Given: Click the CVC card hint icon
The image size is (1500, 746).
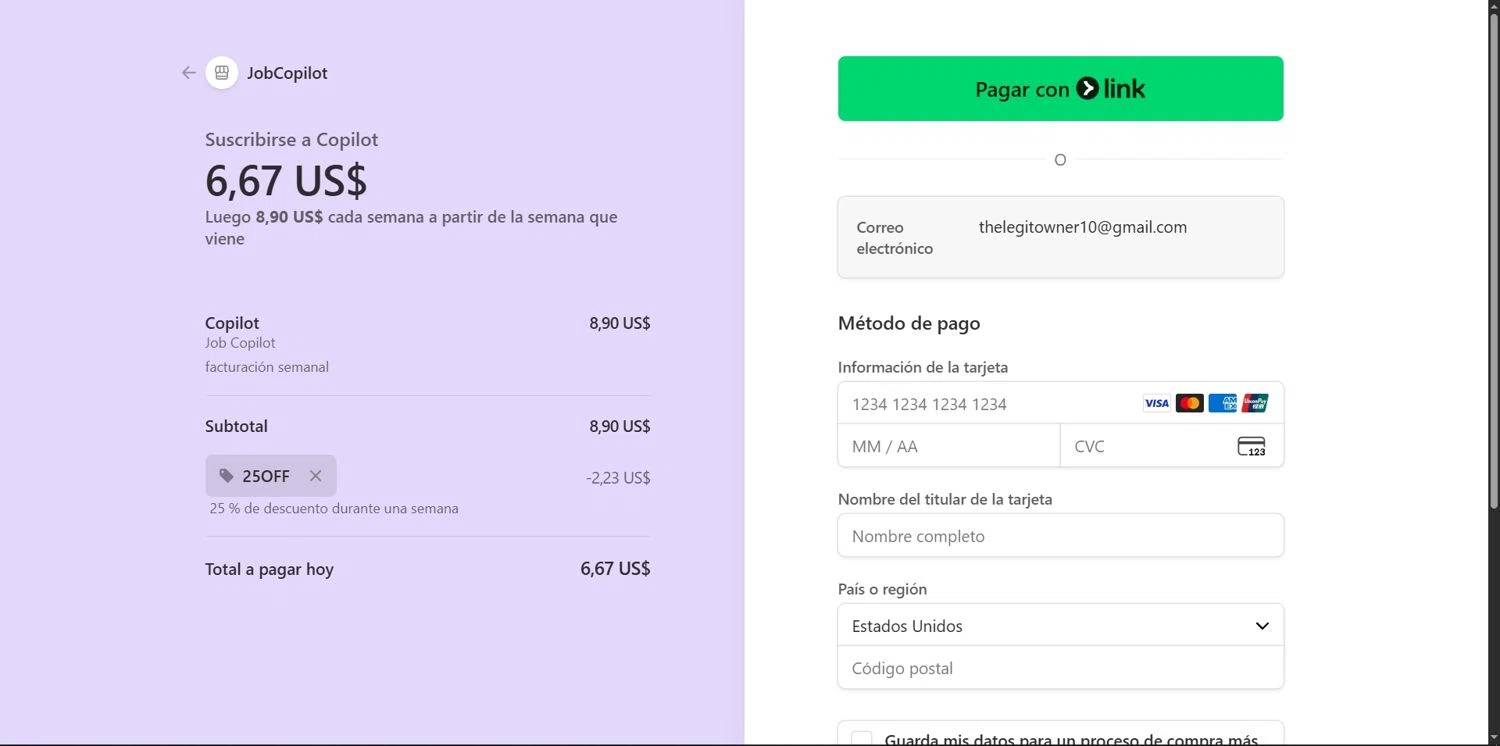Looking at the screenshot, I should (1252, 446).
